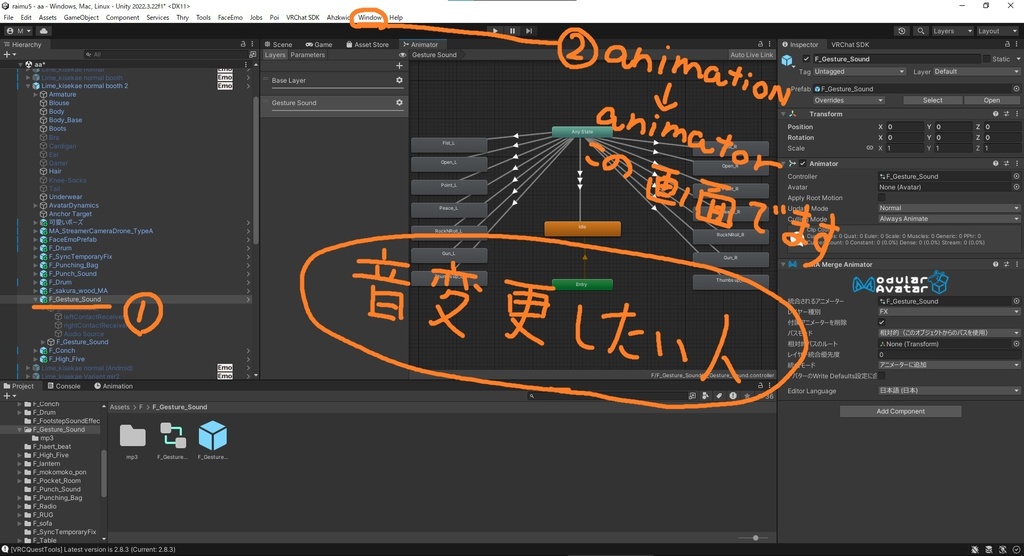Open Transform component help icon

pyautogui.click(x=995, y=114)
